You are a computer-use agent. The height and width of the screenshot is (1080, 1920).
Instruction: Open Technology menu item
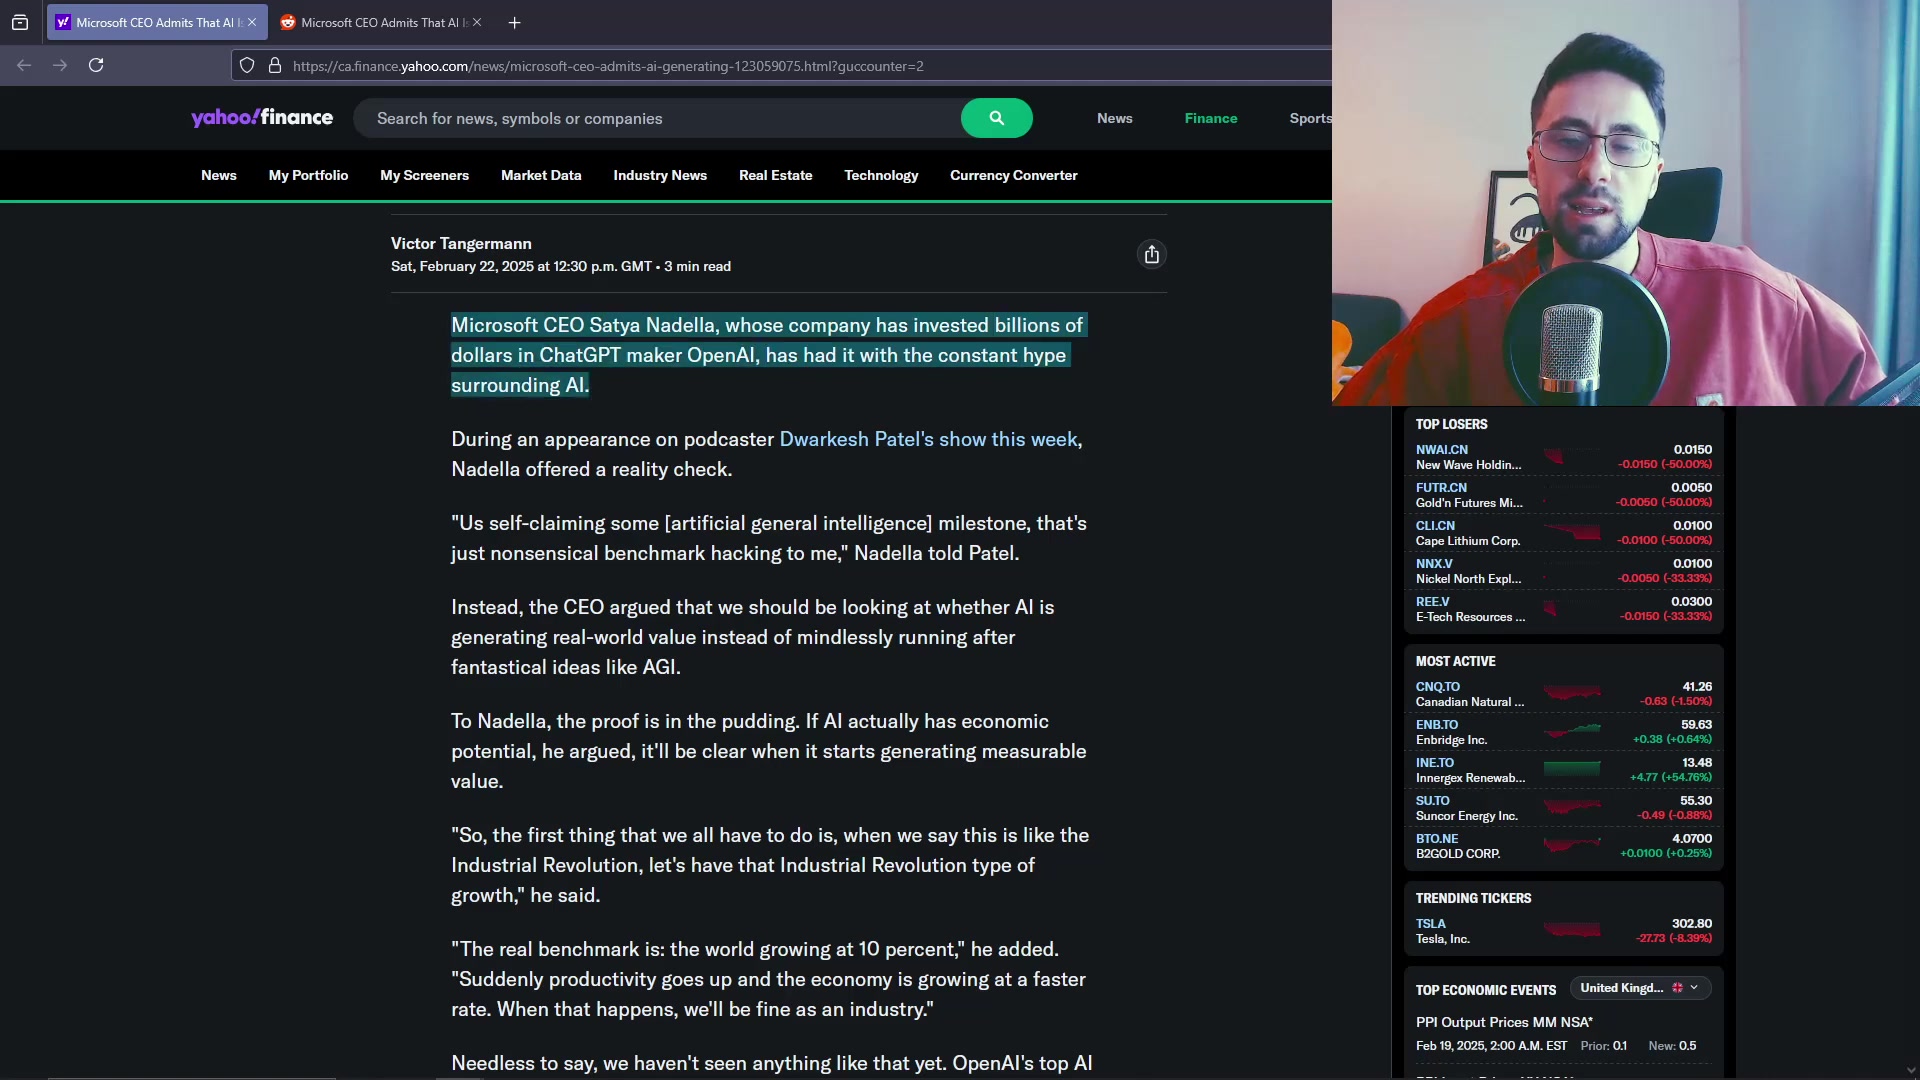[x=881, y=175]
